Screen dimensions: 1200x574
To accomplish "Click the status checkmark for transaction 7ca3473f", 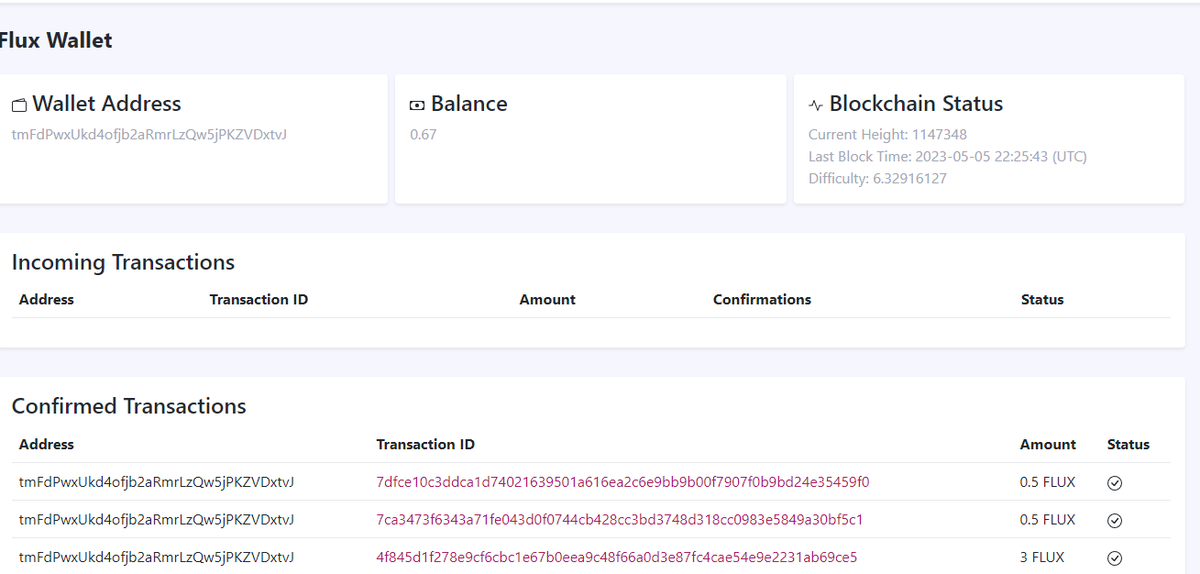I will coord(1115,520).
